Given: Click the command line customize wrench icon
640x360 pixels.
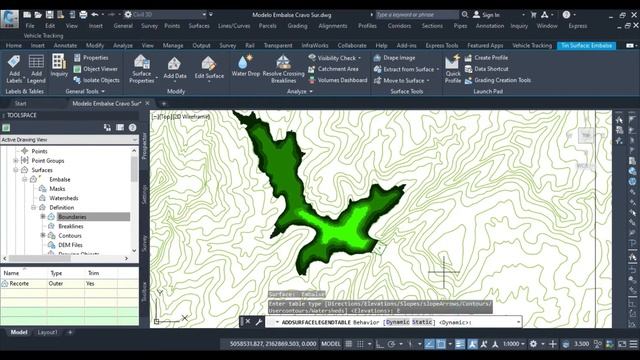Looking at the screenshot, I should [259, 322].
